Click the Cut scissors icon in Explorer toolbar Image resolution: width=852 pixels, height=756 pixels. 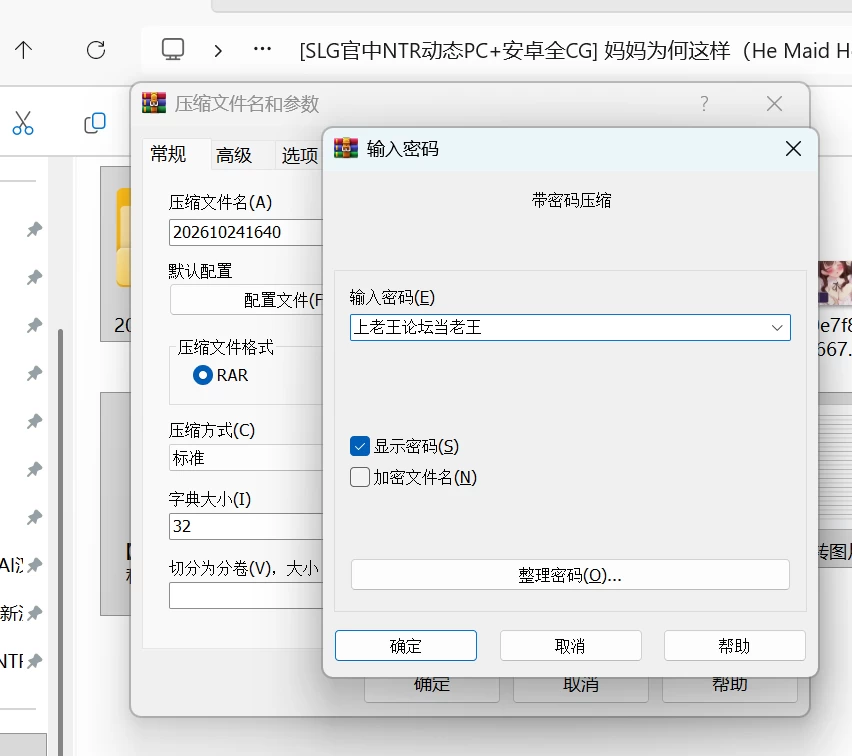coord(23,123)
